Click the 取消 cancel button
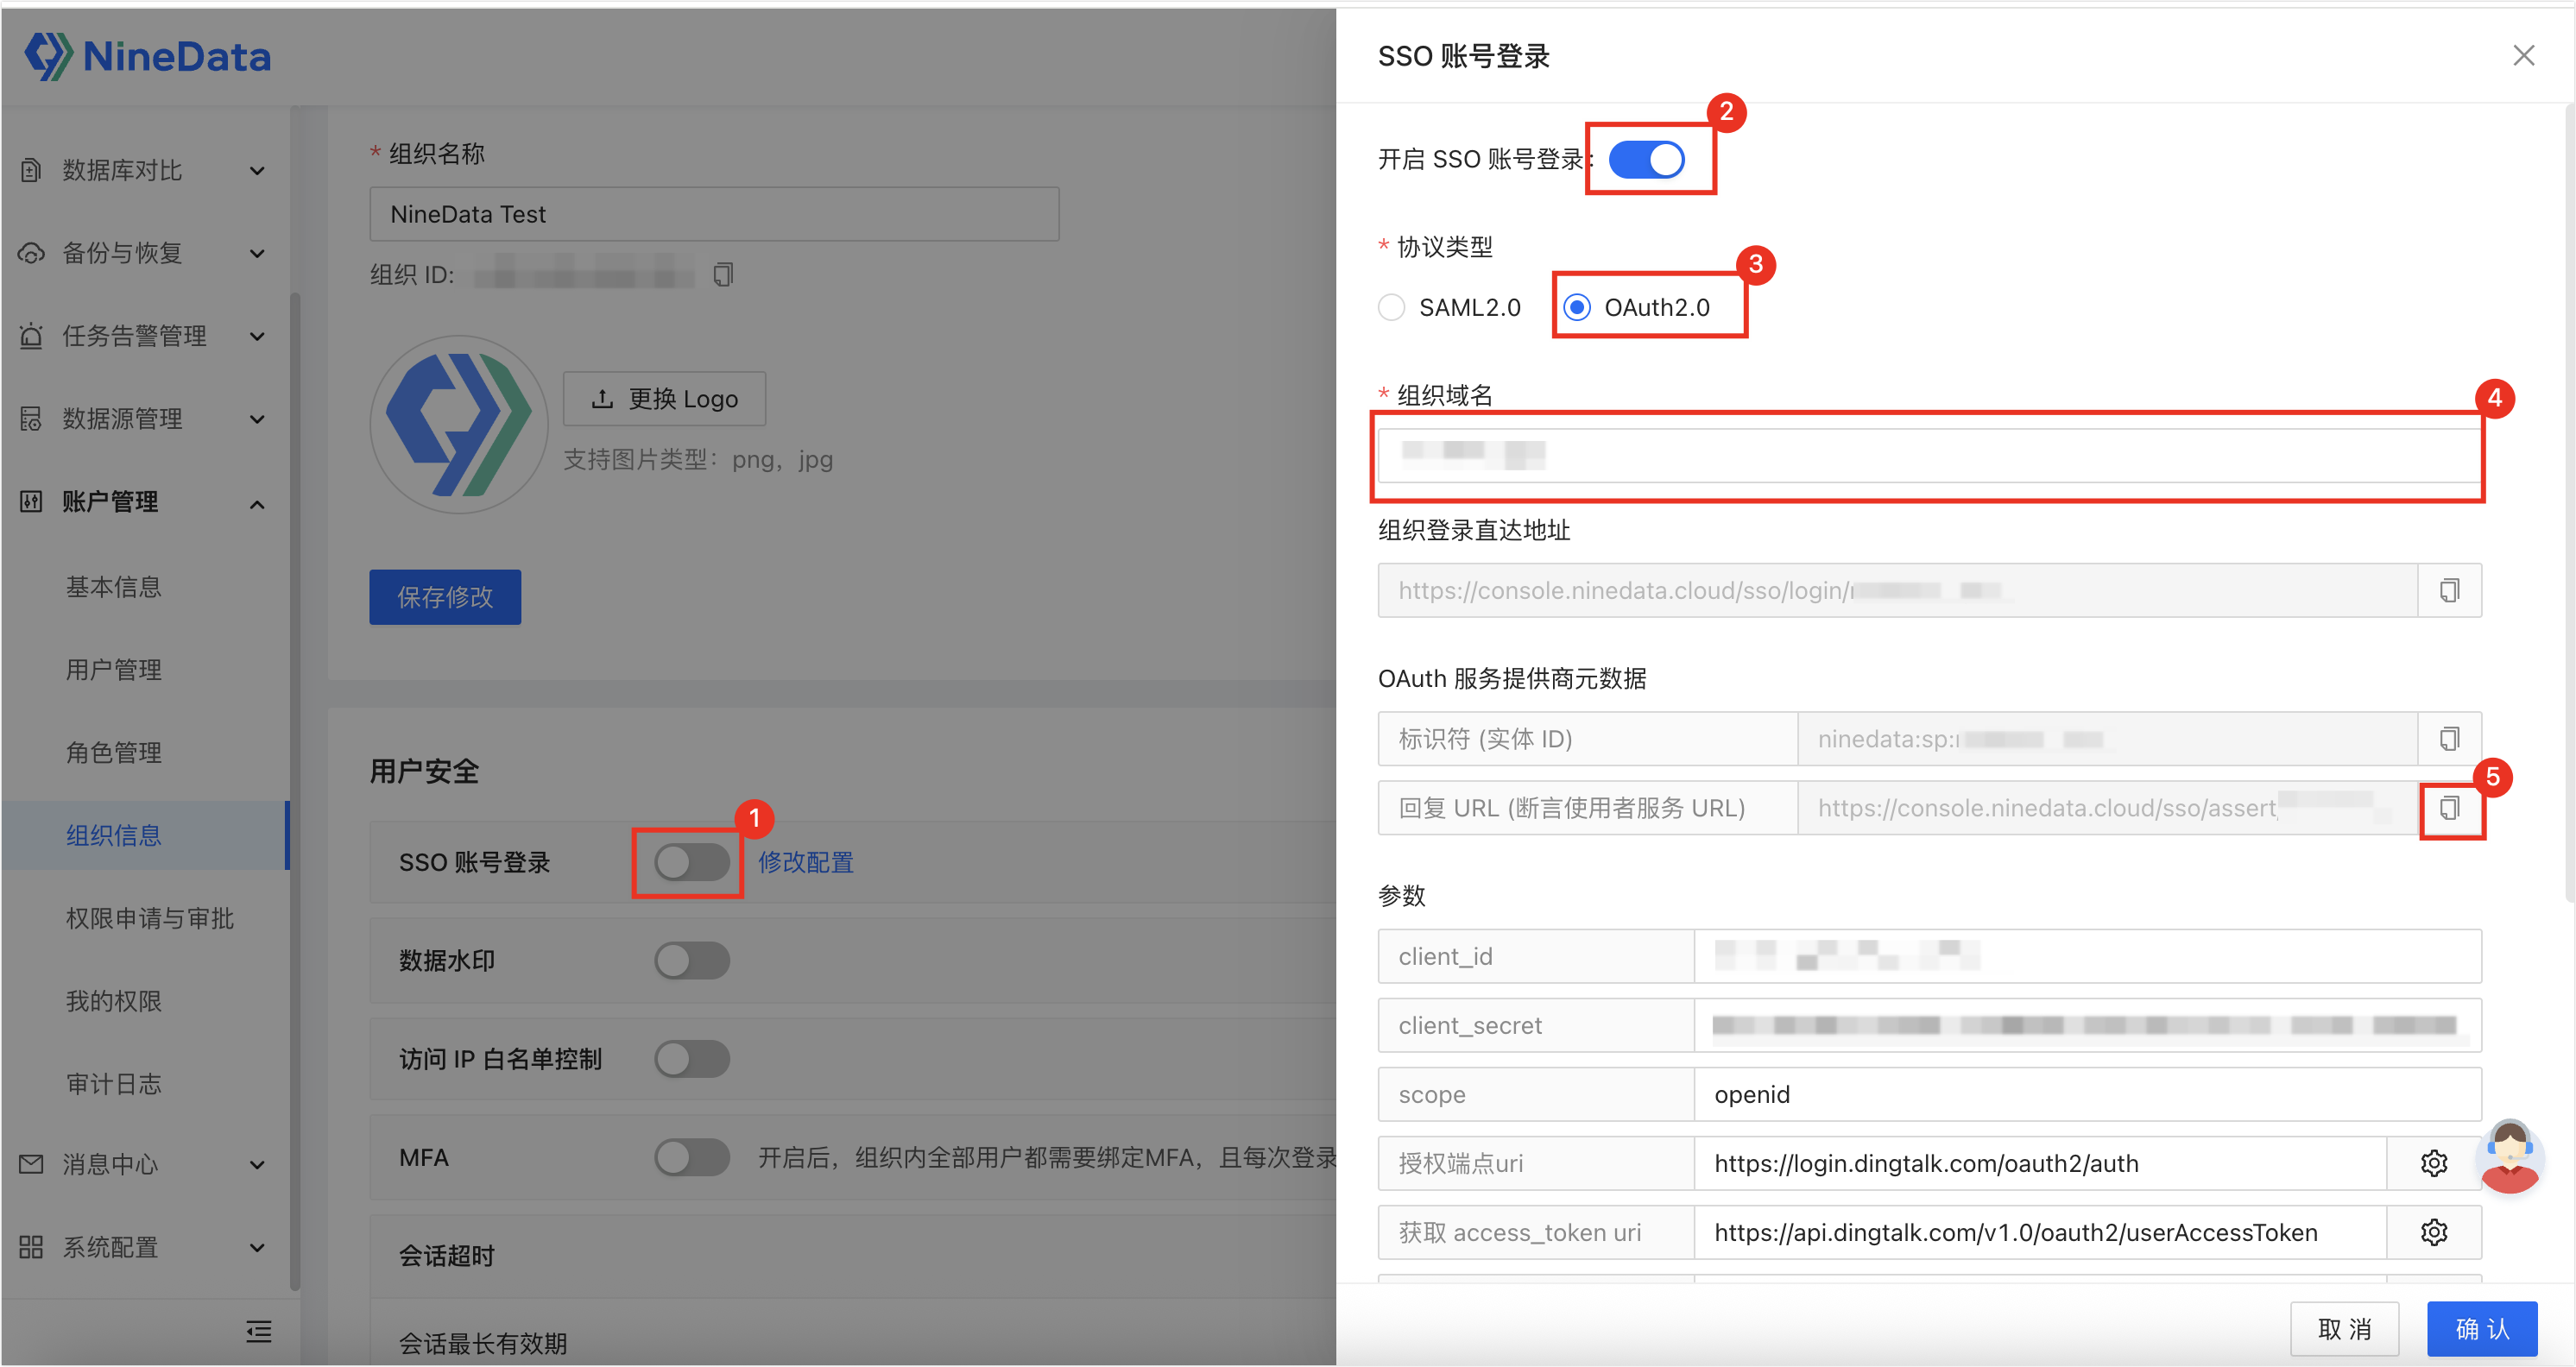The image size is (2576, 1367). click(2344, 1328)
